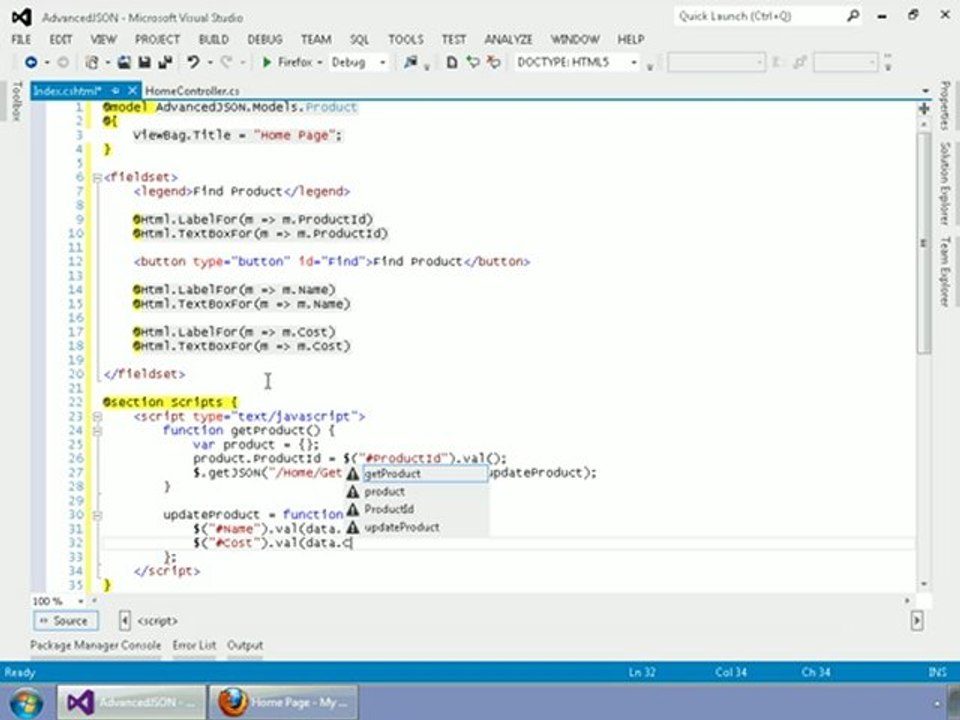Start debugging with green play icon
The width and height of the screenshot is (960, 720).
pos(267,62)
